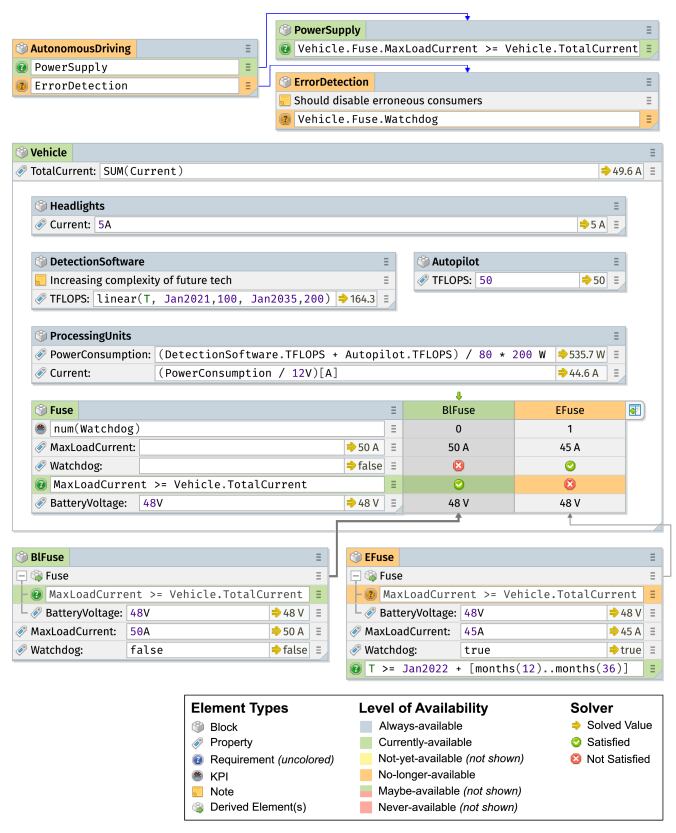This screenshot has height=833, width=676.
Task: Open row menu for BlFuse Watchdog property
Action: tap(318, 650)
